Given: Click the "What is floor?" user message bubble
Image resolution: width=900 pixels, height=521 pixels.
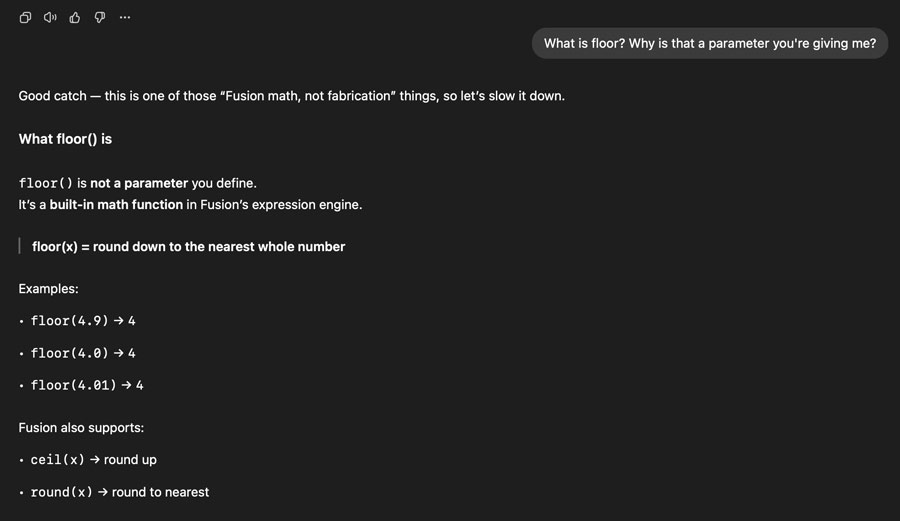Looking at the screenshot, I should click(709, 43).
